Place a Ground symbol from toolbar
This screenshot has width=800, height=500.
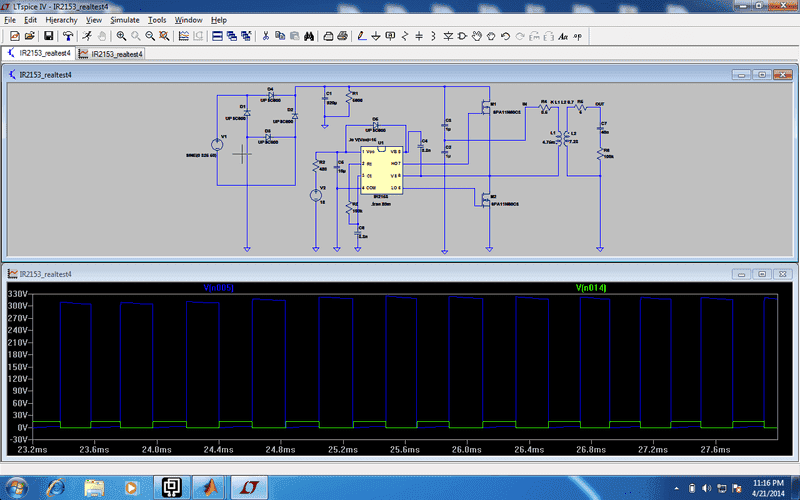tap(376, 36)
